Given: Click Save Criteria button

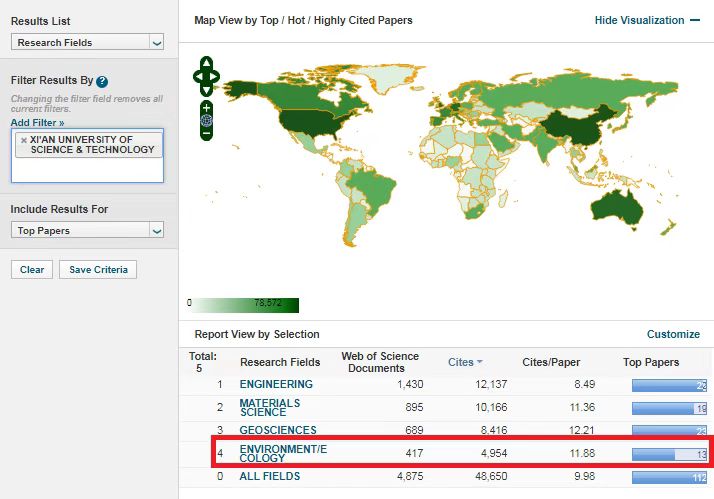Looking at the screenshot, I should (97, 270).
